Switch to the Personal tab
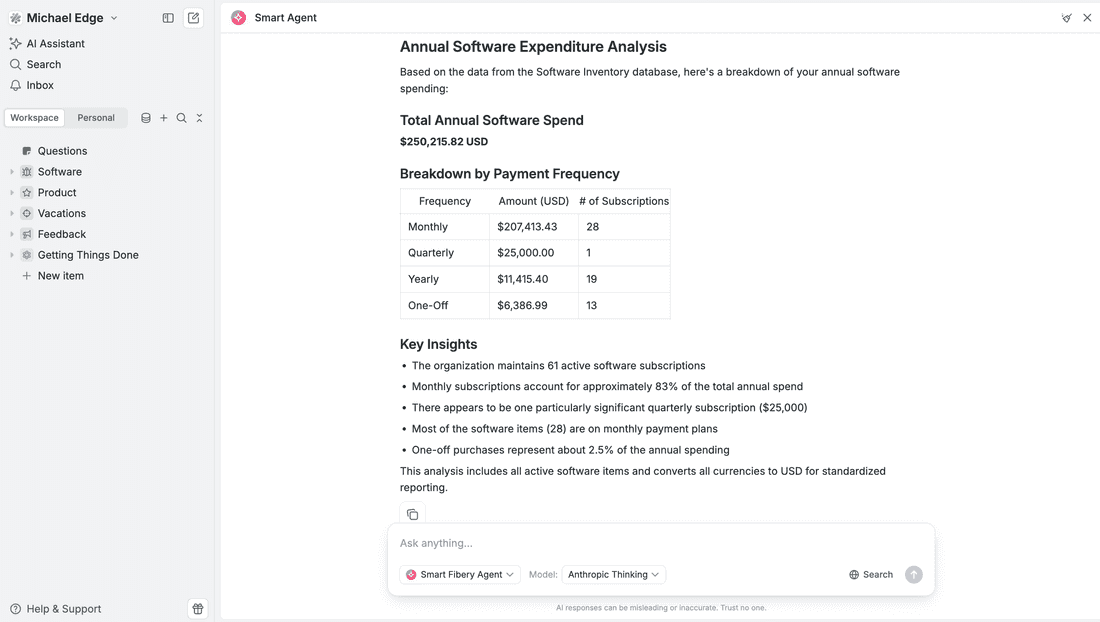 point(96,118)
